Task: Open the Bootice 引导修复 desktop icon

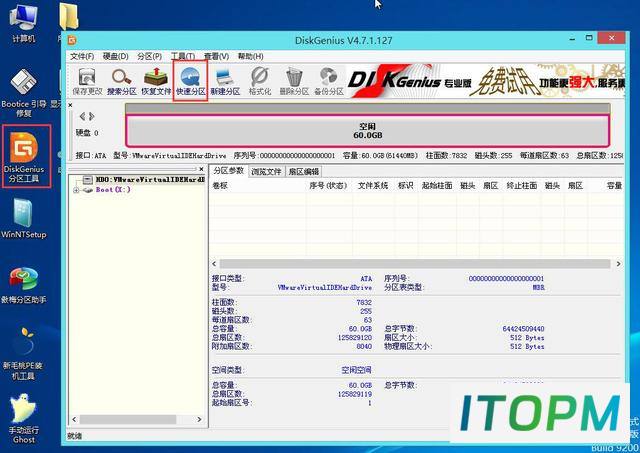Action: [24, 93]
